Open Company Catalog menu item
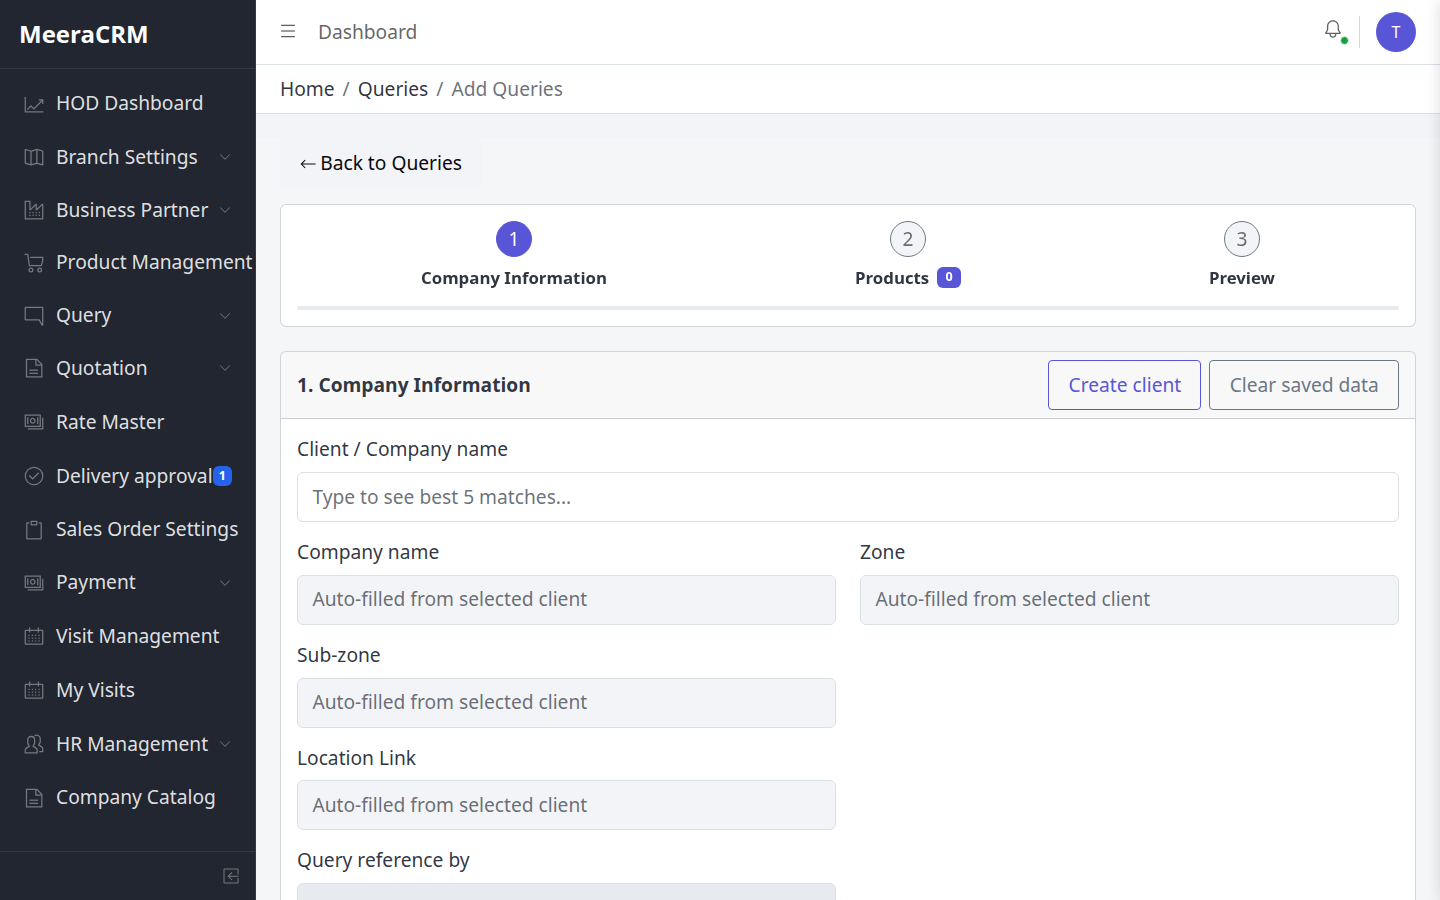The image size is (1440, 900). click(x=128, y=797)
